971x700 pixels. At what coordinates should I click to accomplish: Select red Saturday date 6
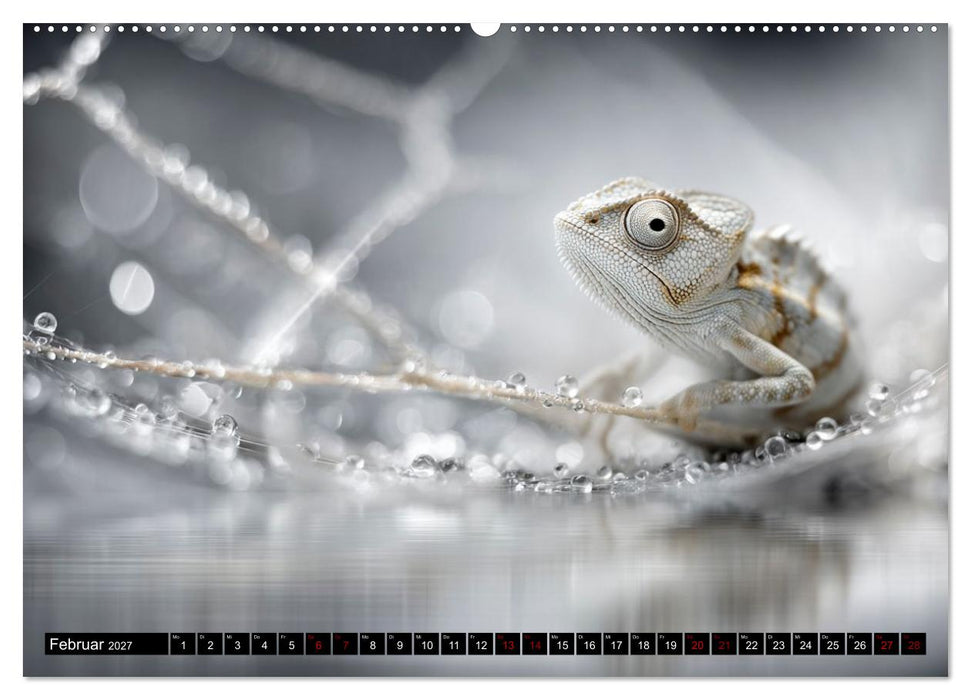[x=318, y=644]
